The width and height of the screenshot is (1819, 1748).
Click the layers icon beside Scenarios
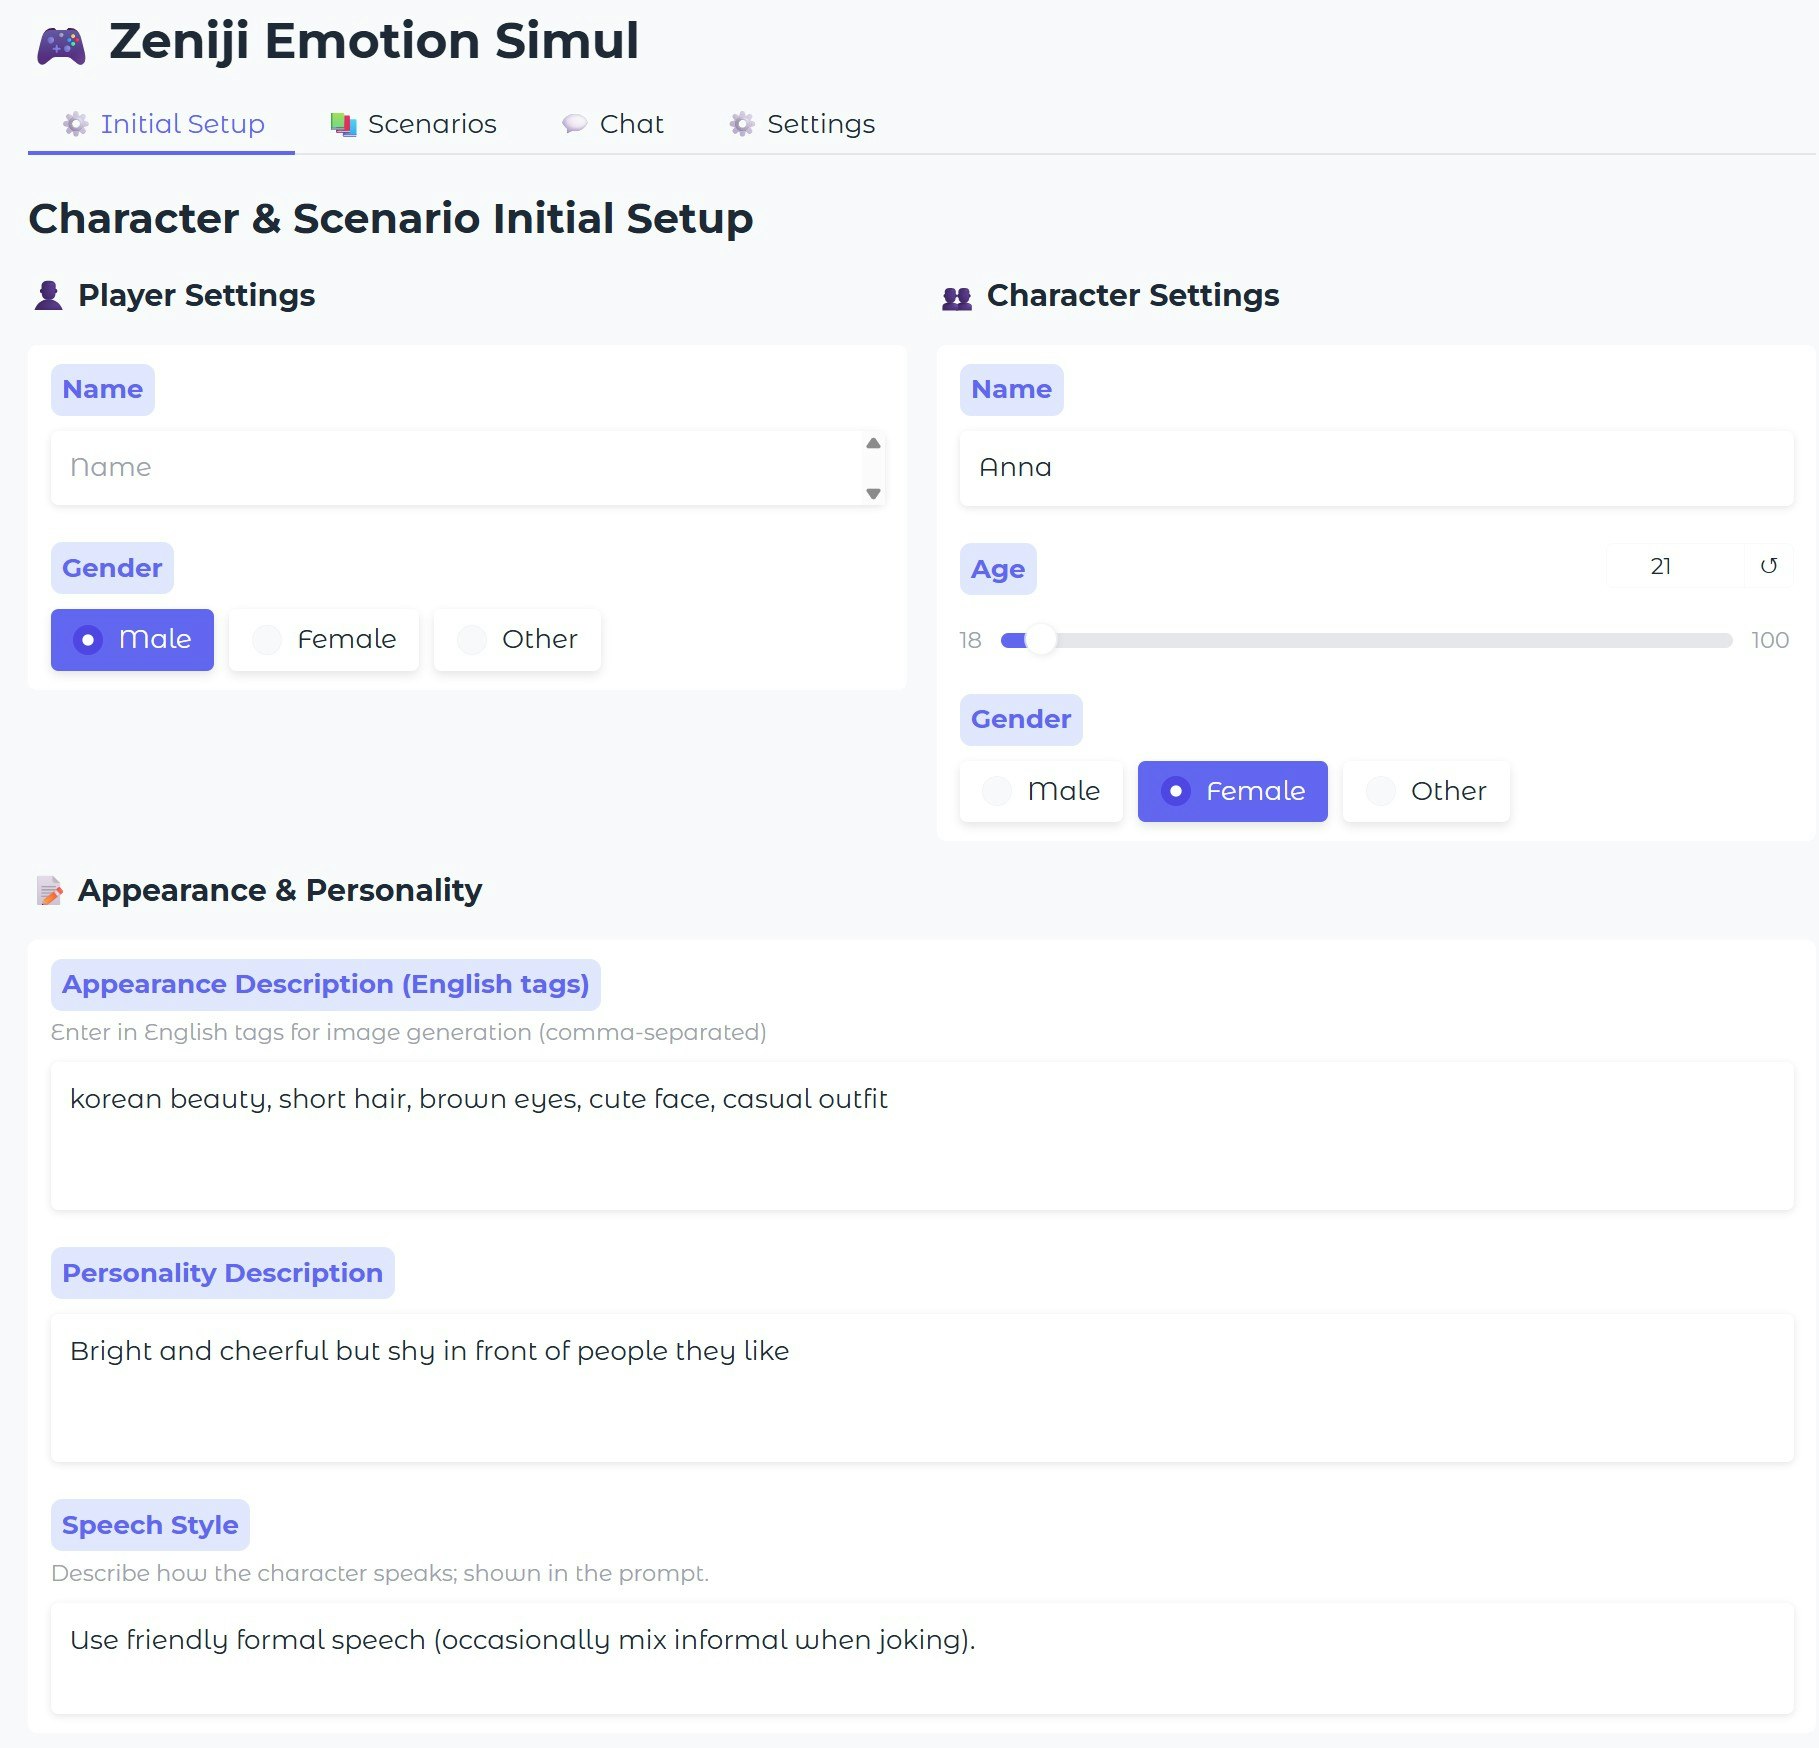[341, 124]
